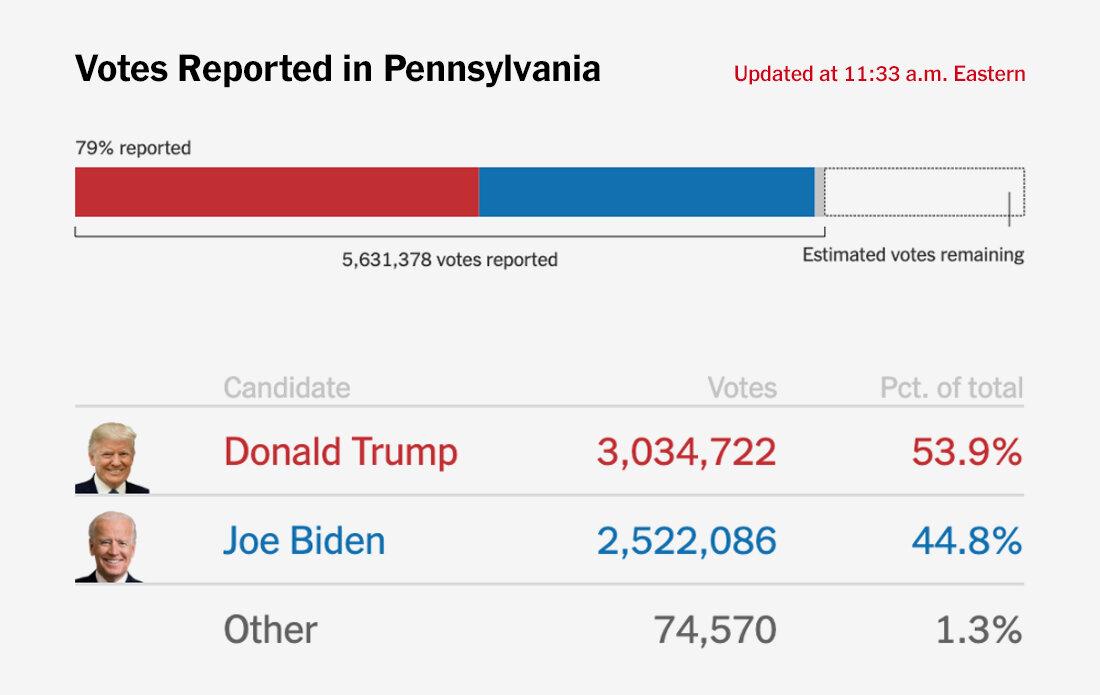
Task: Click the 5,631,378 votes reported label
Action: [449, 260]
